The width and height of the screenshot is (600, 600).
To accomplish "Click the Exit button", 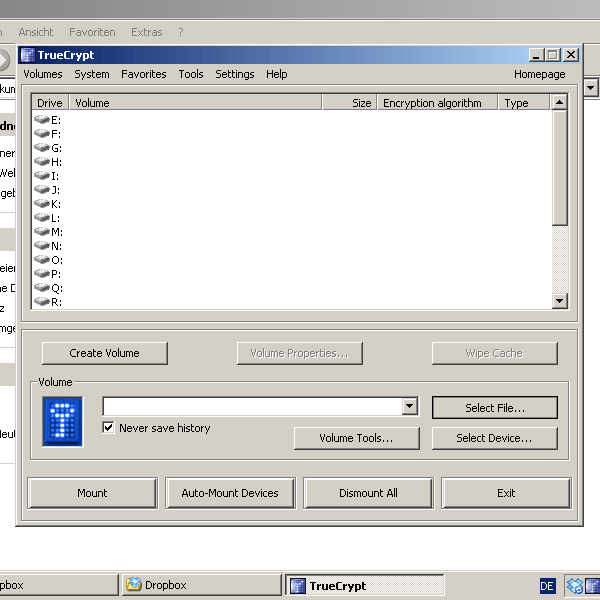I will 506,493.
